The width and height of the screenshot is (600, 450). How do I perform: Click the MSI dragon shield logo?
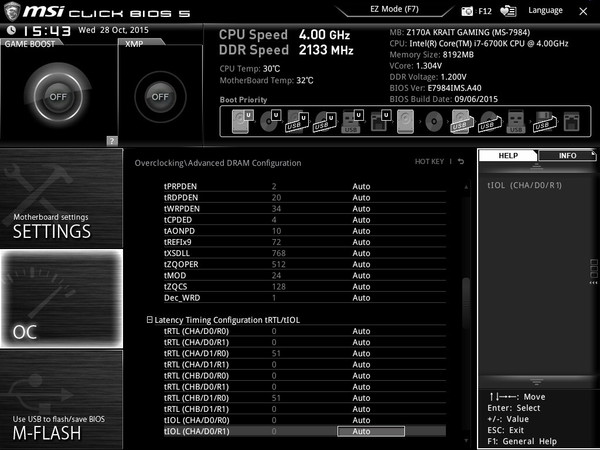pos(11,11)
